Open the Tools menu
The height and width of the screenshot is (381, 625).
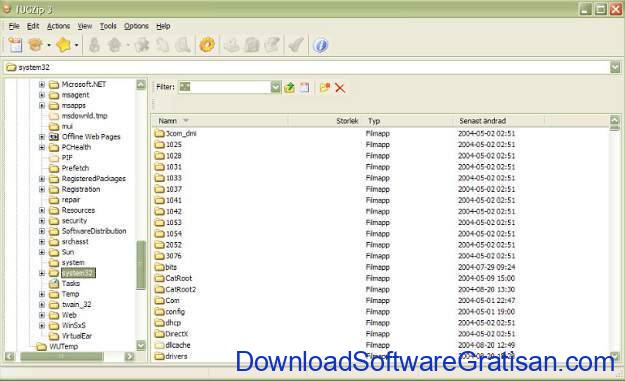(108, 26)
